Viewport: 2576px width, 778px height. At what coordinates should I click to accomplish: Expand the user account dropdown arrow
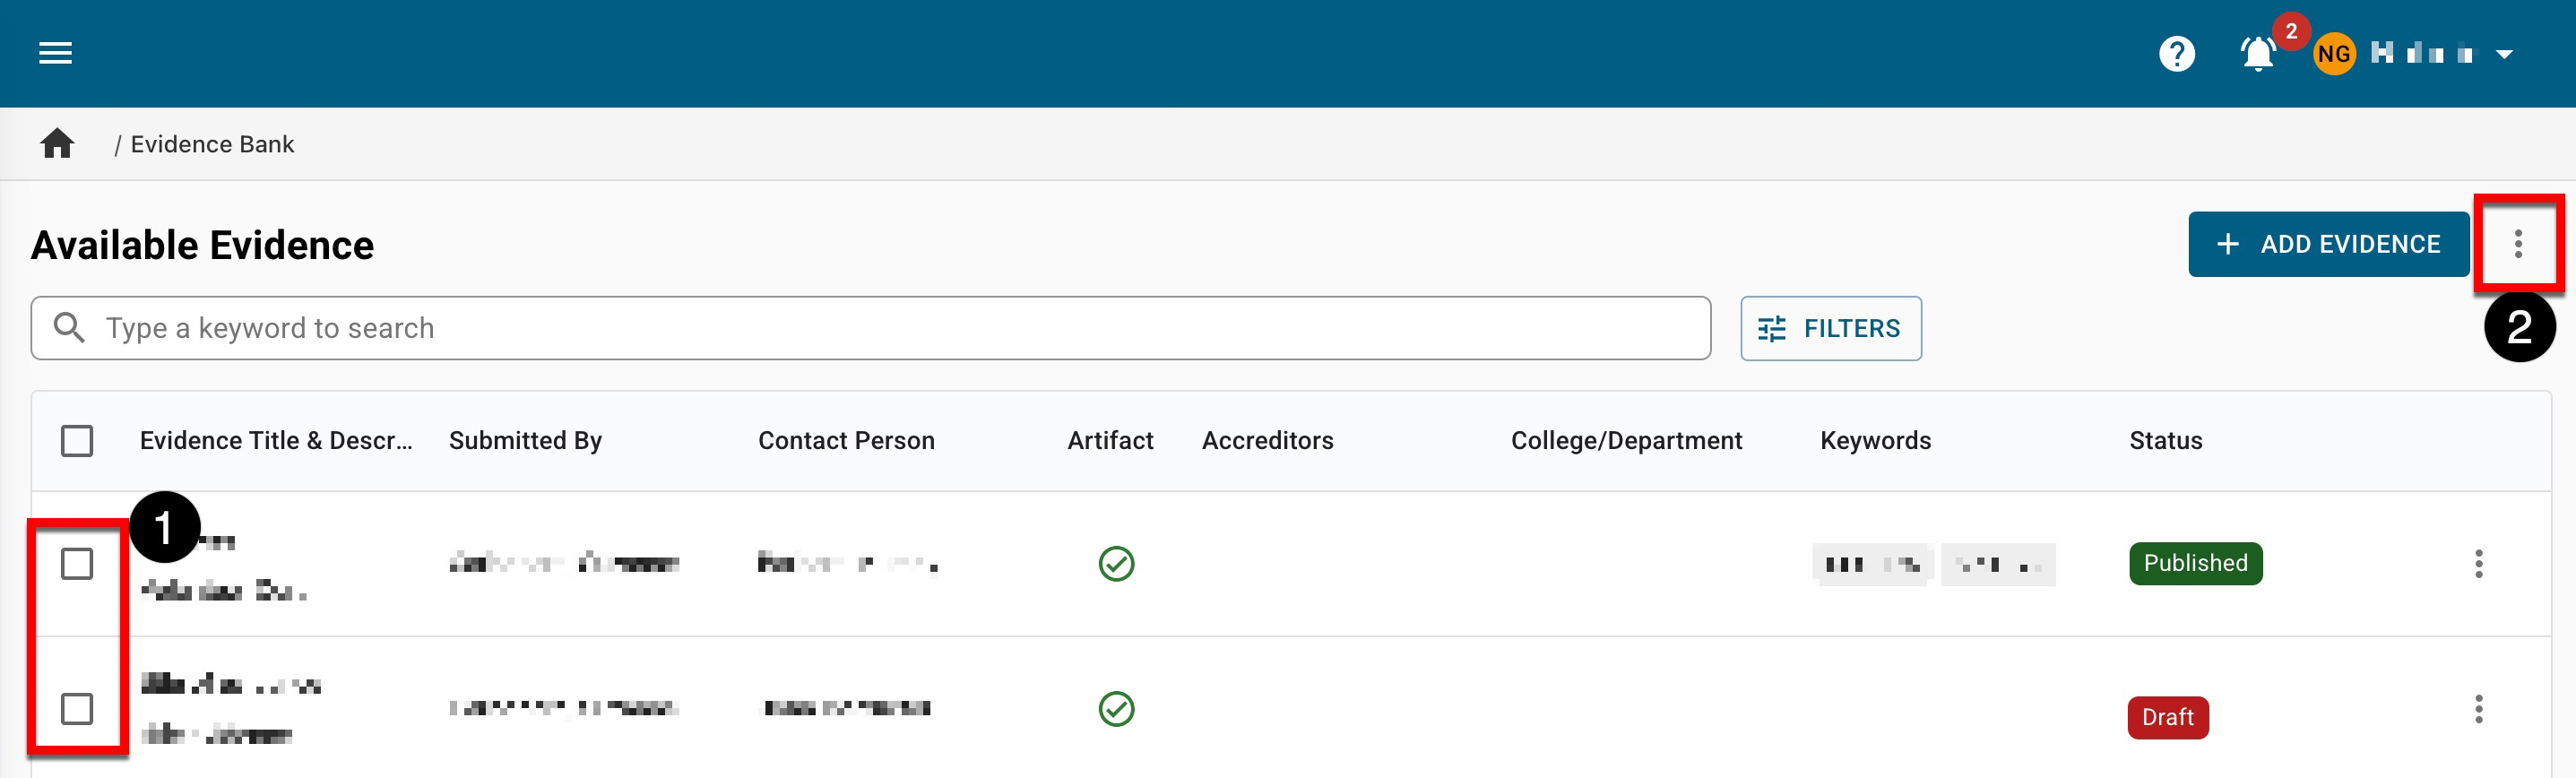click(x=2504, y=54)
